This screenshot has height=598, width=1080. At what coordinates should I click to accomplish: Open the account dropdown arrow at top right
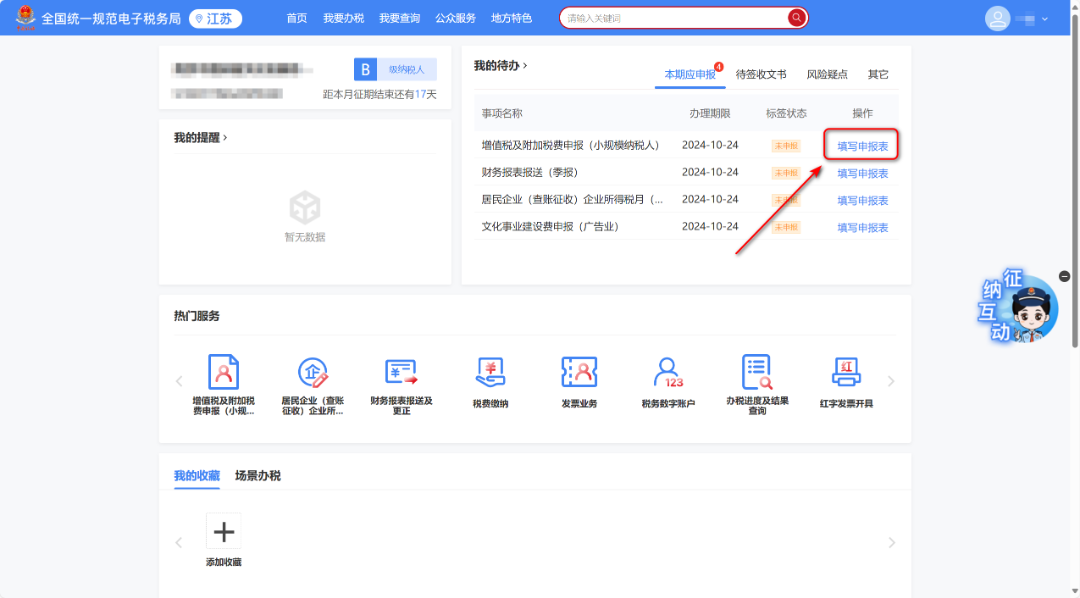tap(1047, 18)
